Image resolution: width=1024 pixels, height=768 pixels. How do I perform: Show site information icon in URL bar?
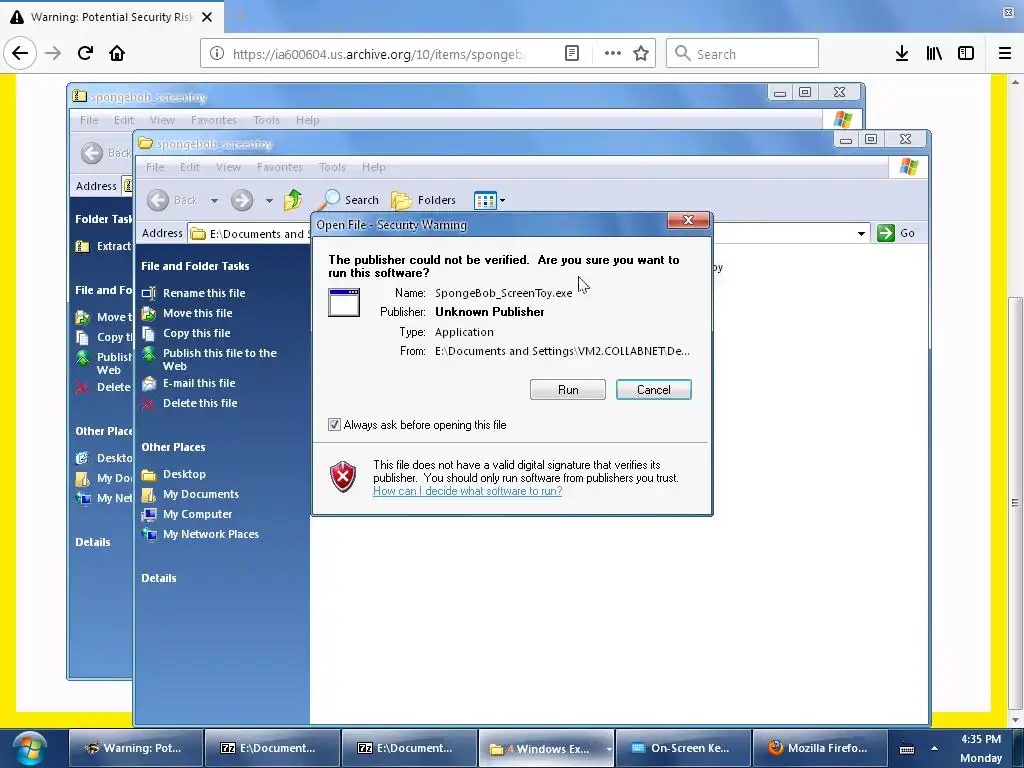216,54
